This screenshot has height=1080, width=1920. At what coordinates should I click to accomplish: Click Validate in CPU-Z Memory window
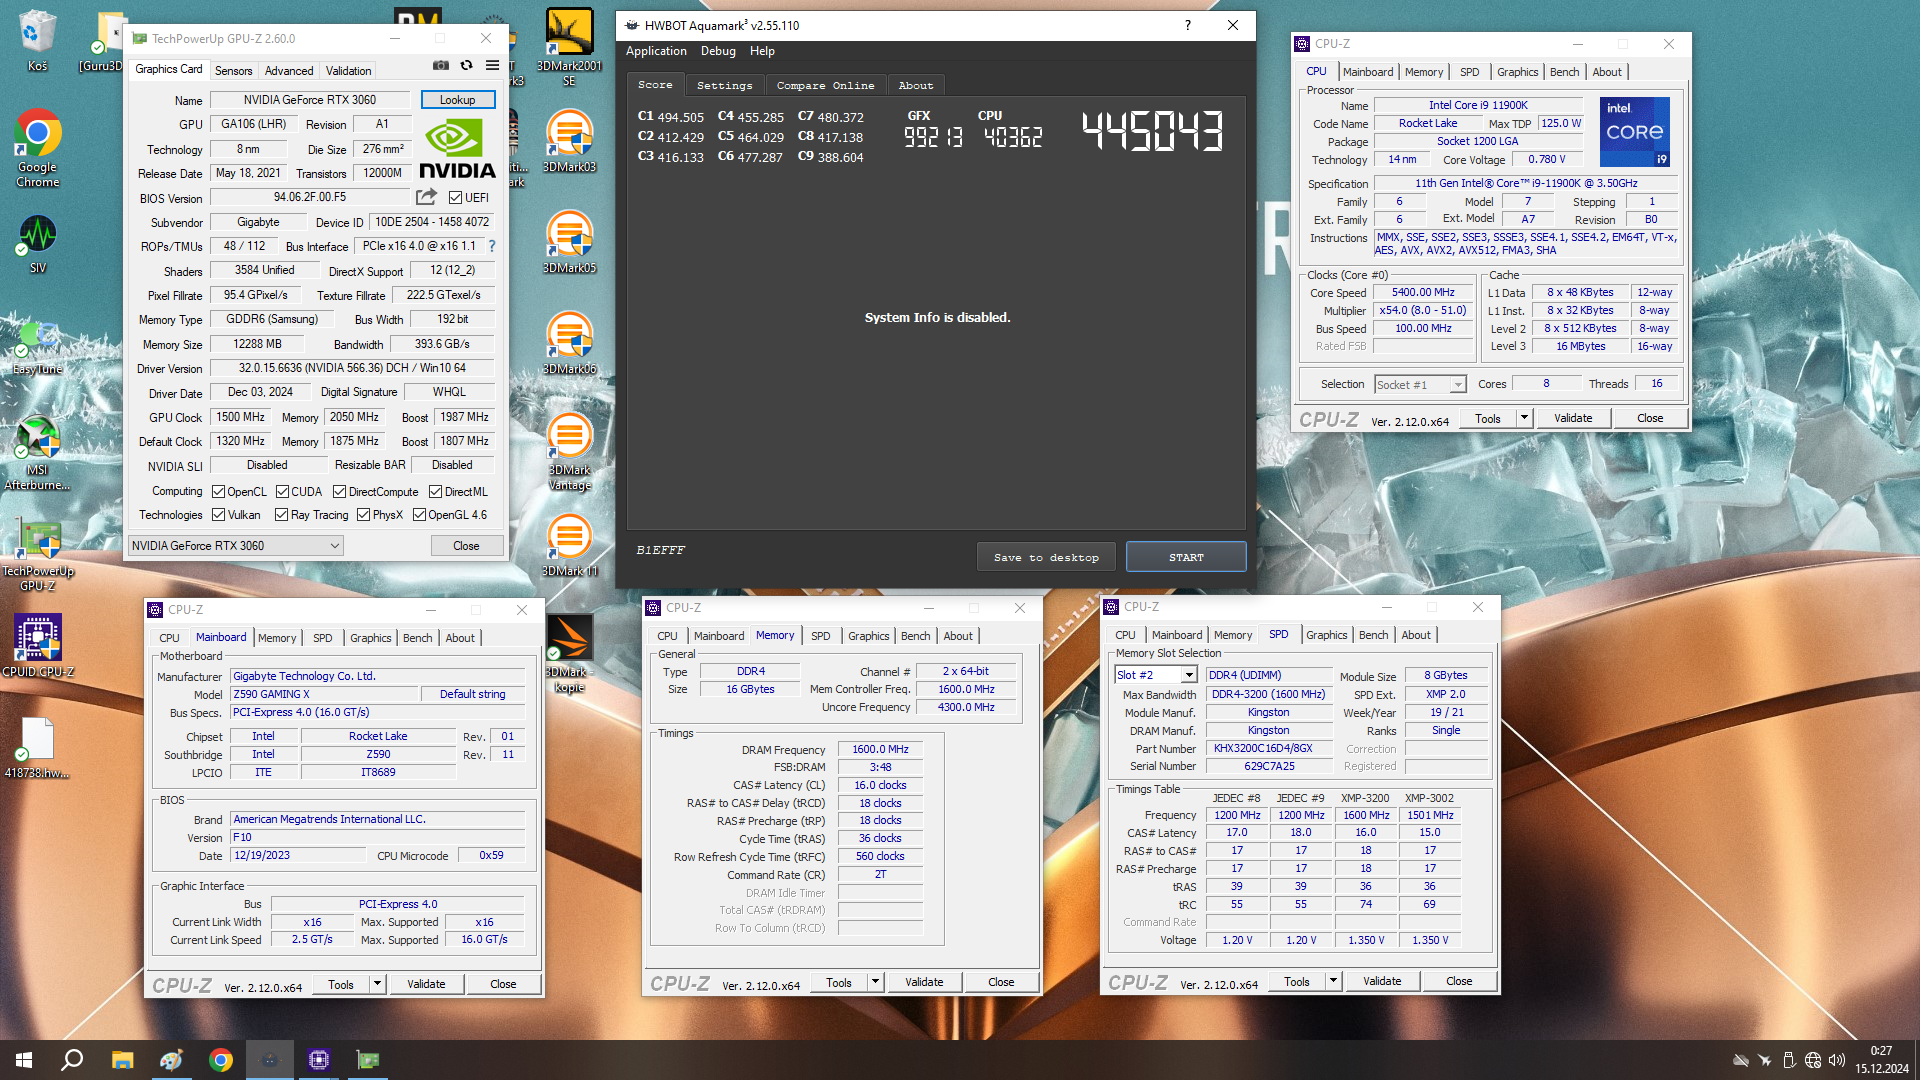pos(924,982)
